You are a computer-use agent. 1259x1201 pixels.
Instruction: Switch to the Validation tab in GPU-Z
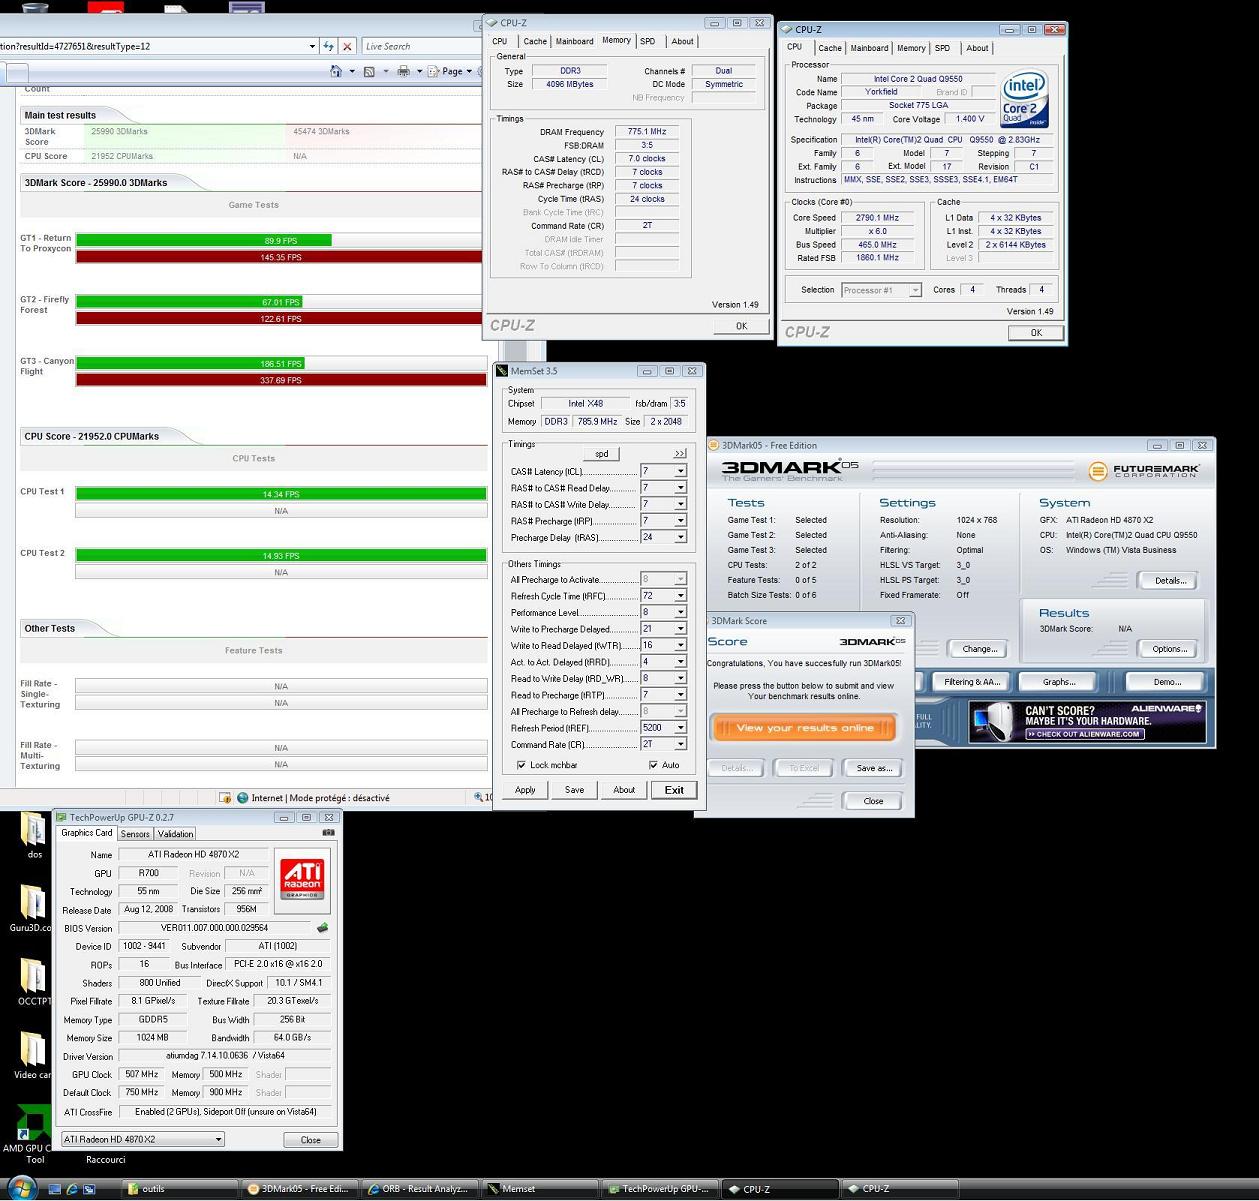pyautogui.click(x=175, y=834)
